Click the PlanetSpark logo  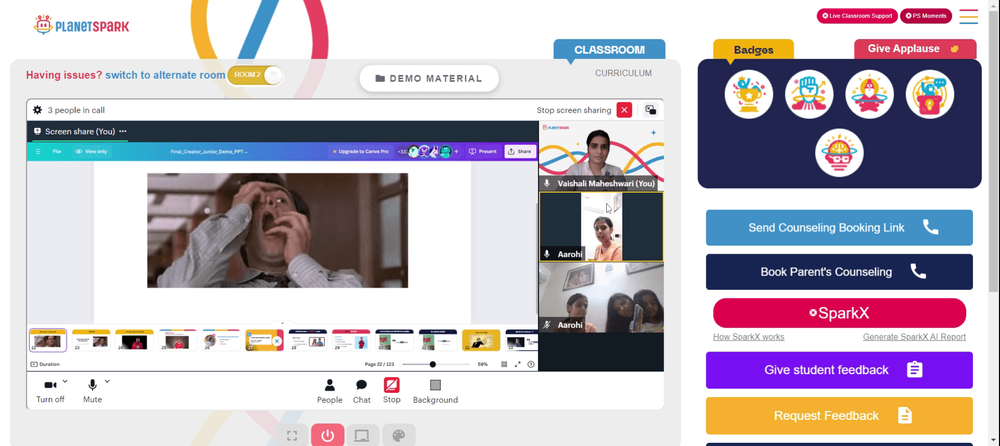click(81, 25)
